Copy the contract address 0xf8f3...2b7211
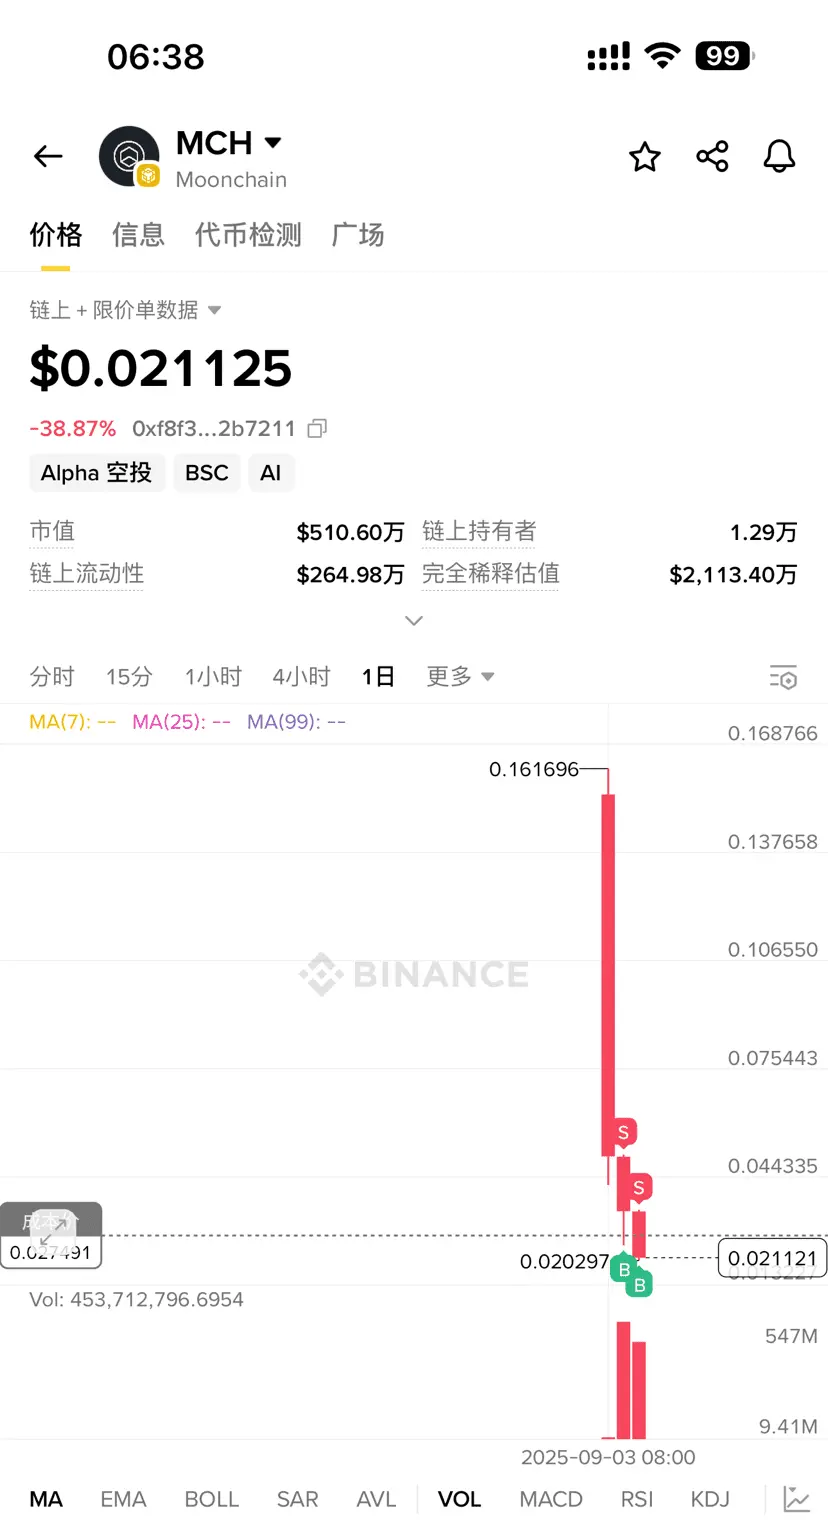 pos(317,429)
